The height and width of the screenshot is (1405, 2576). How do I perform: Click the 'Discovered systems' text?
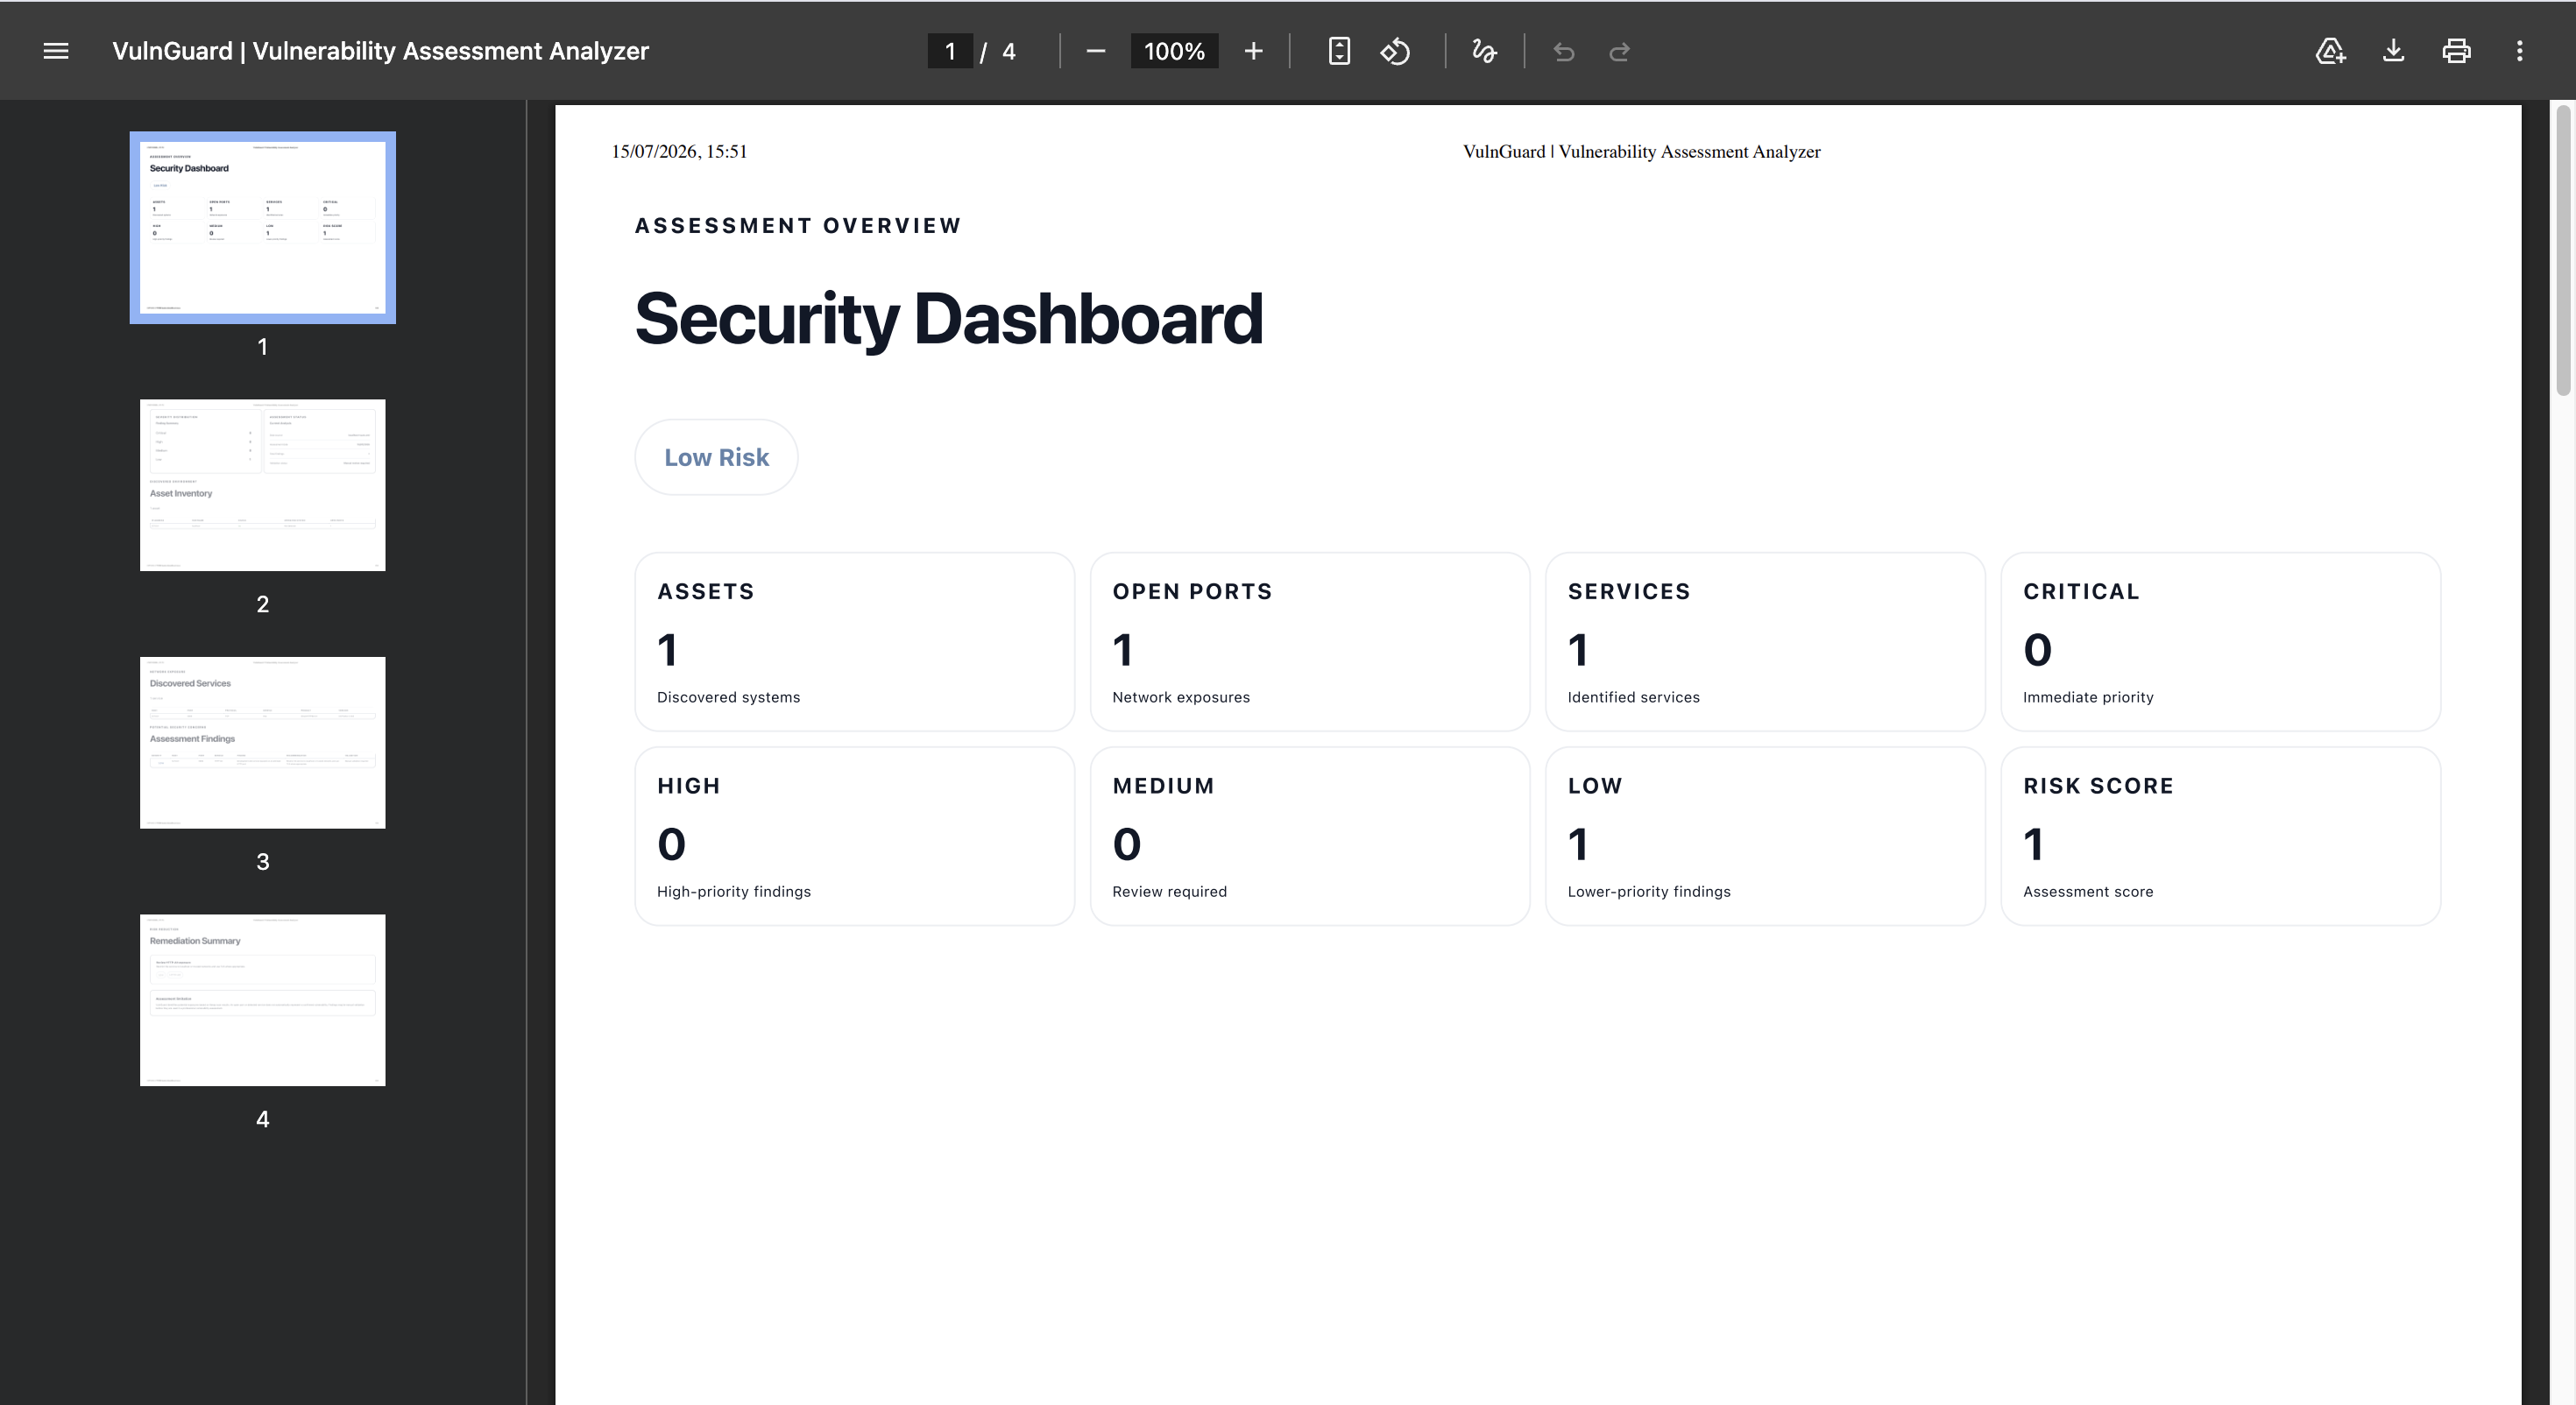(728, 697)
